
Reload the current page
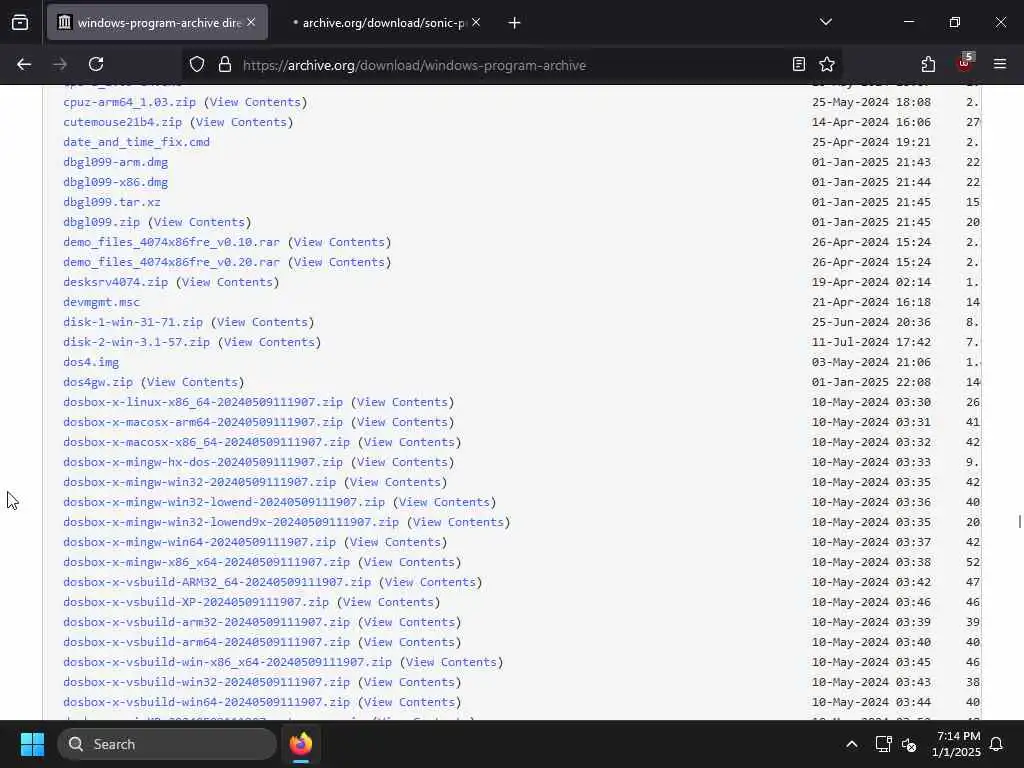(96, 64)
